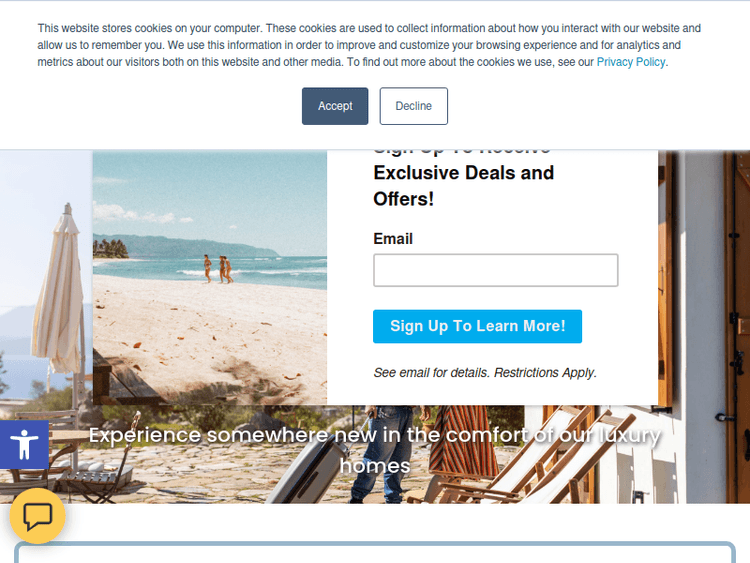Click the Restrictions Apply disclaimer text
Screen dimensions: 750x563
pos(485,373)
